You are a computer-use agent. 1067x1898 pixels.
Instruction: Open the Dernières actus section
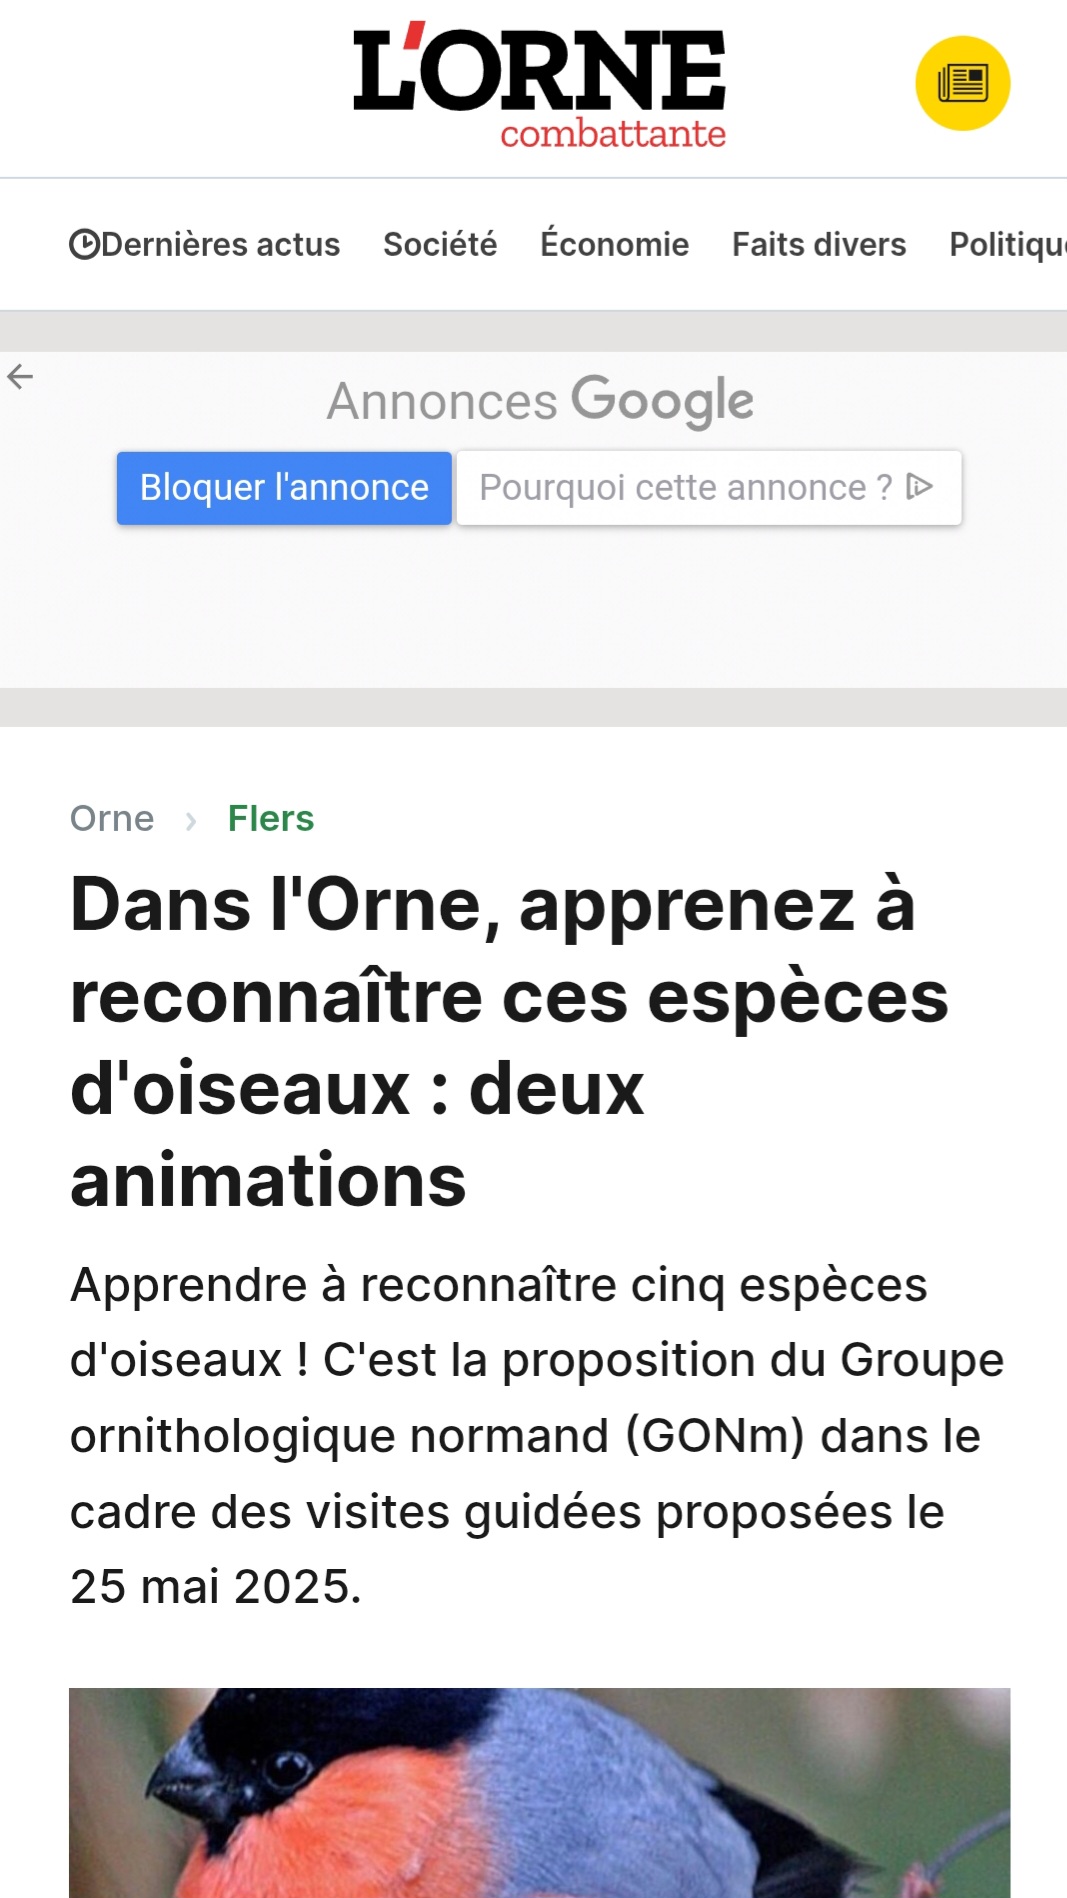pyautogui.click(x=220, y=245)
